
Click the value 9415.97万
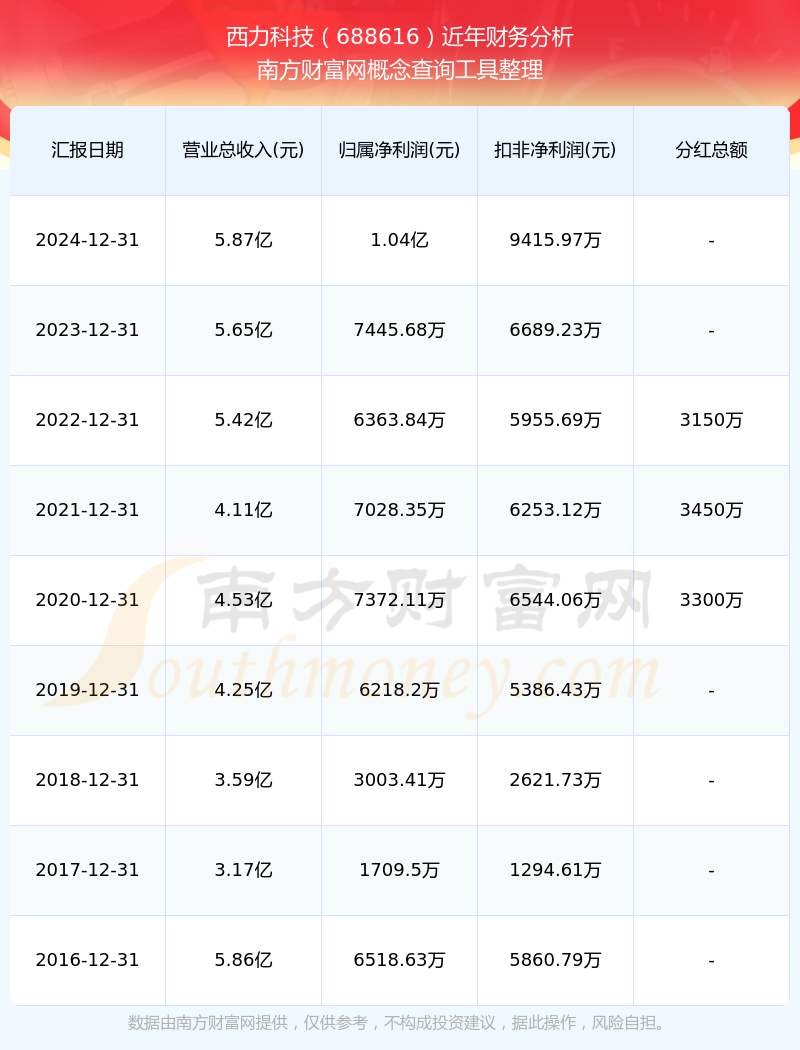tap(556, 240)
